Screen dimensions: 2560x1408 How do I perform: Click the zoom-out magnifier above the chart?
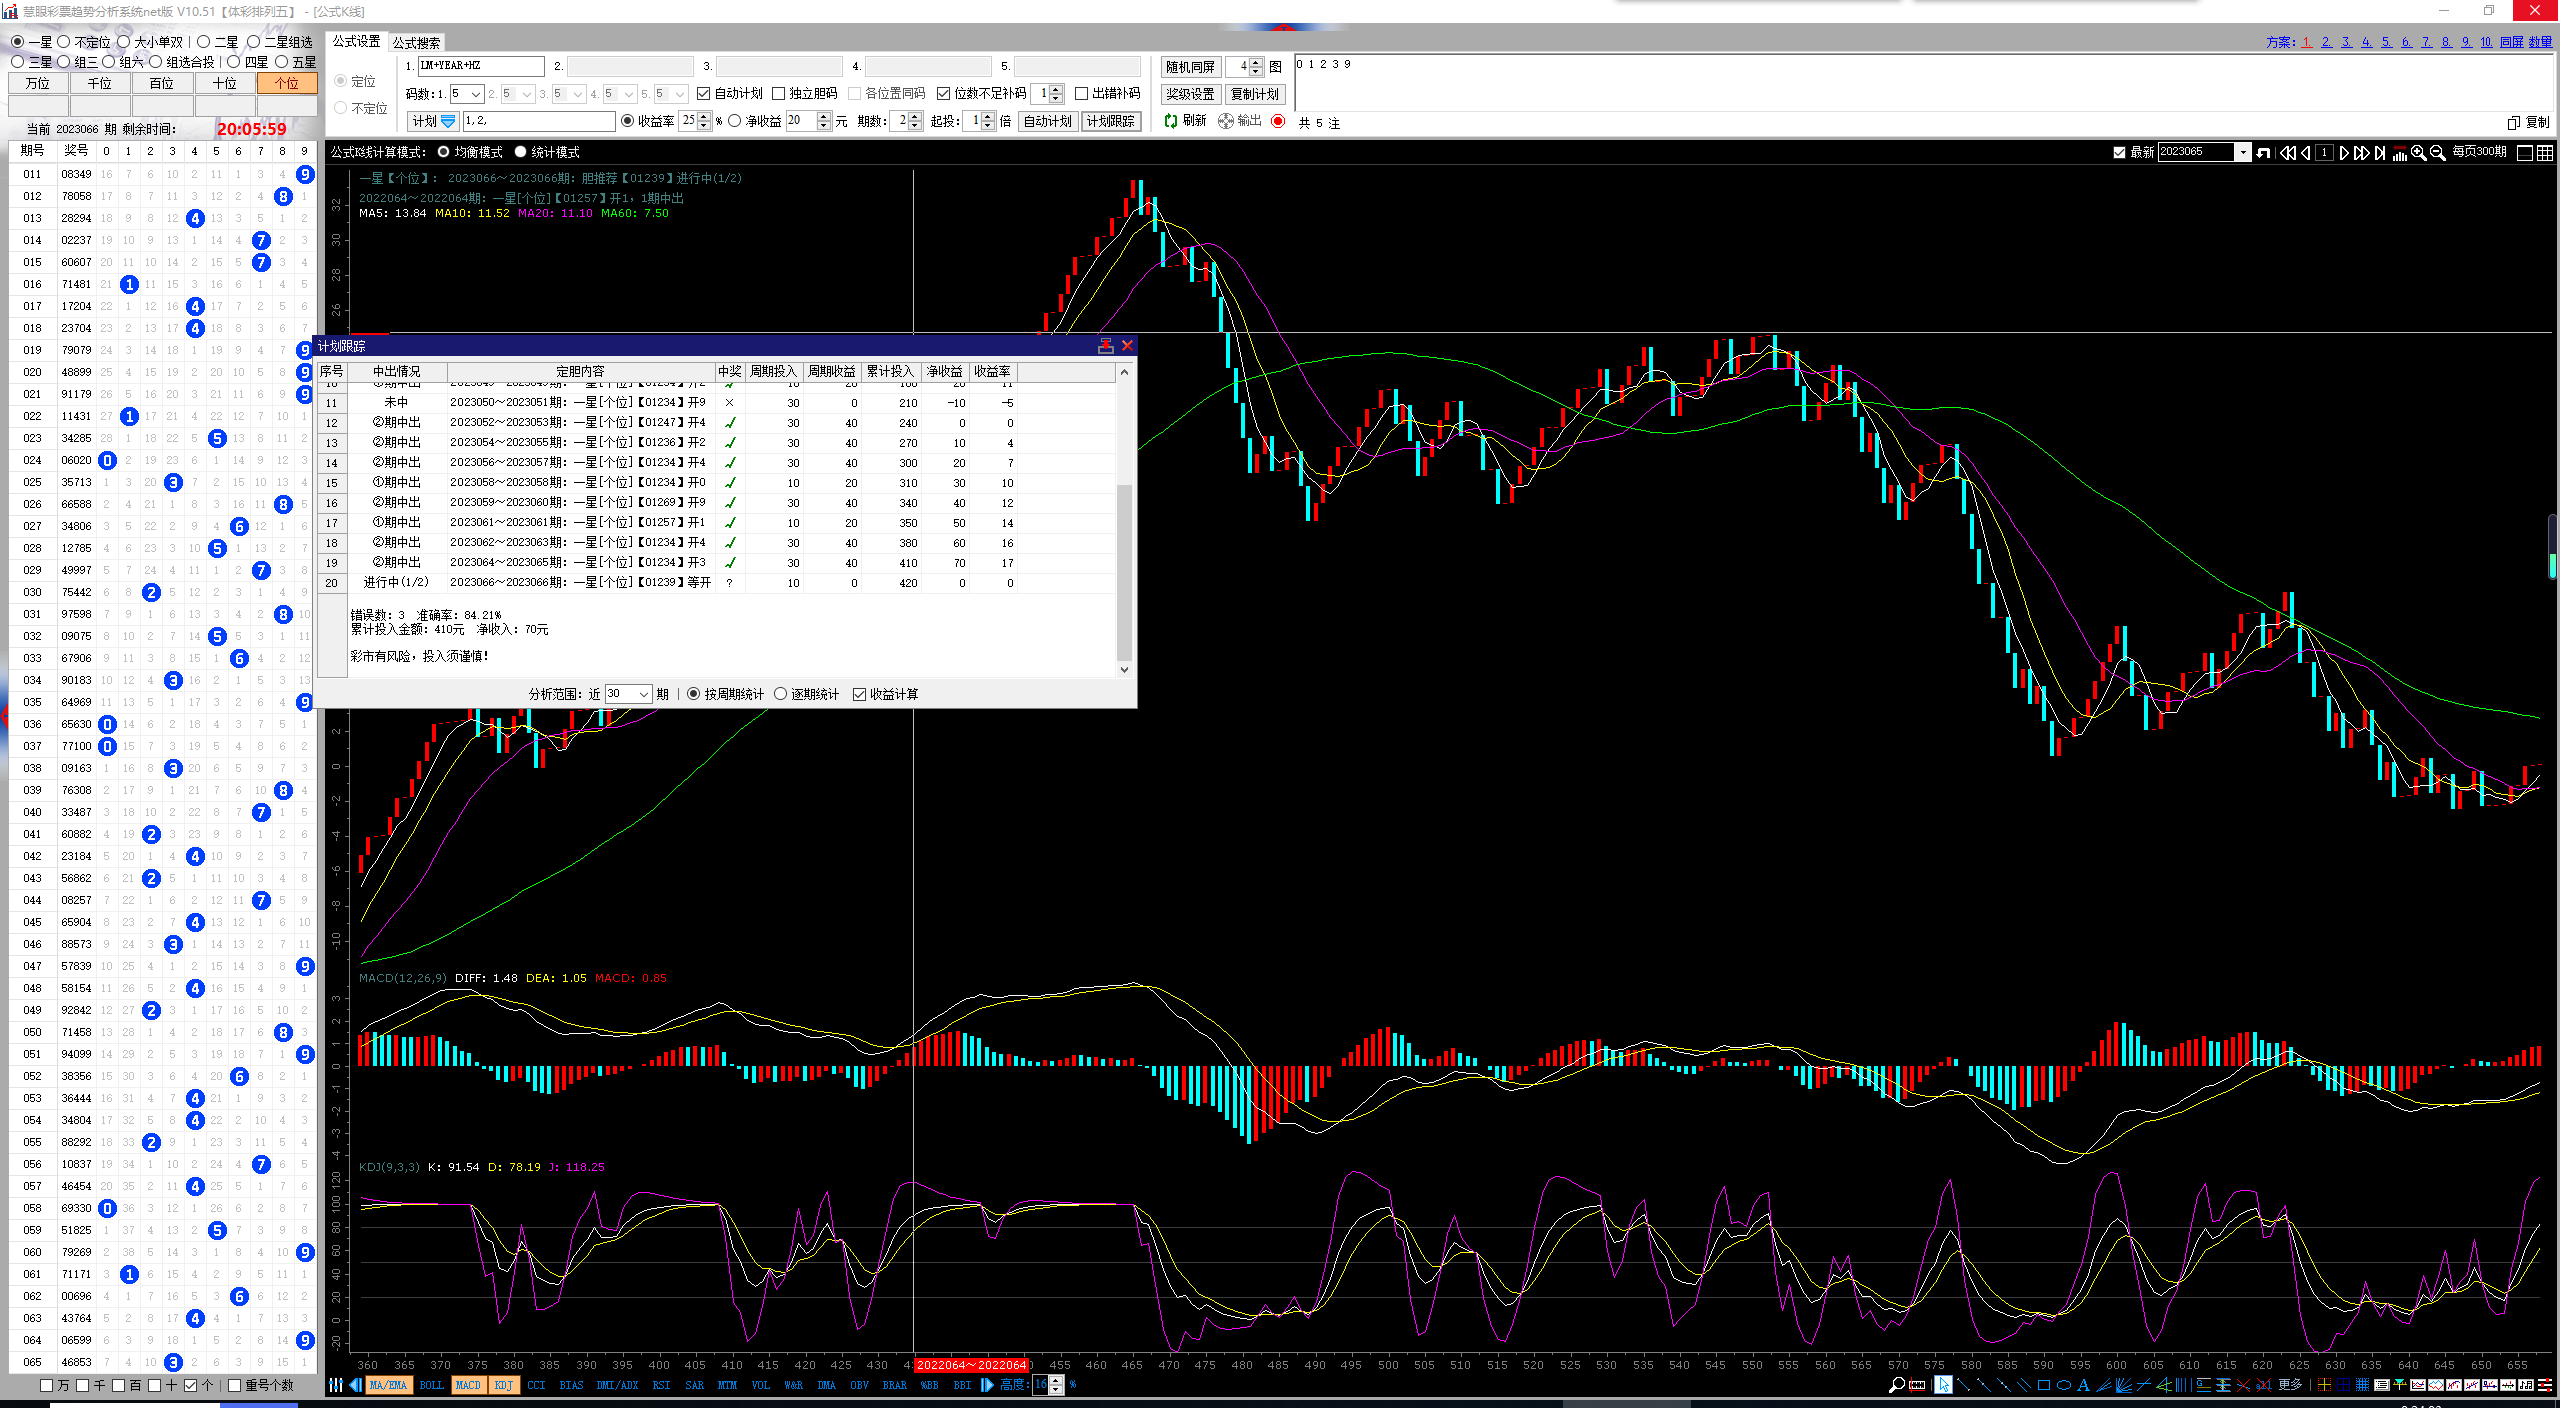(x=2437, y=152)
